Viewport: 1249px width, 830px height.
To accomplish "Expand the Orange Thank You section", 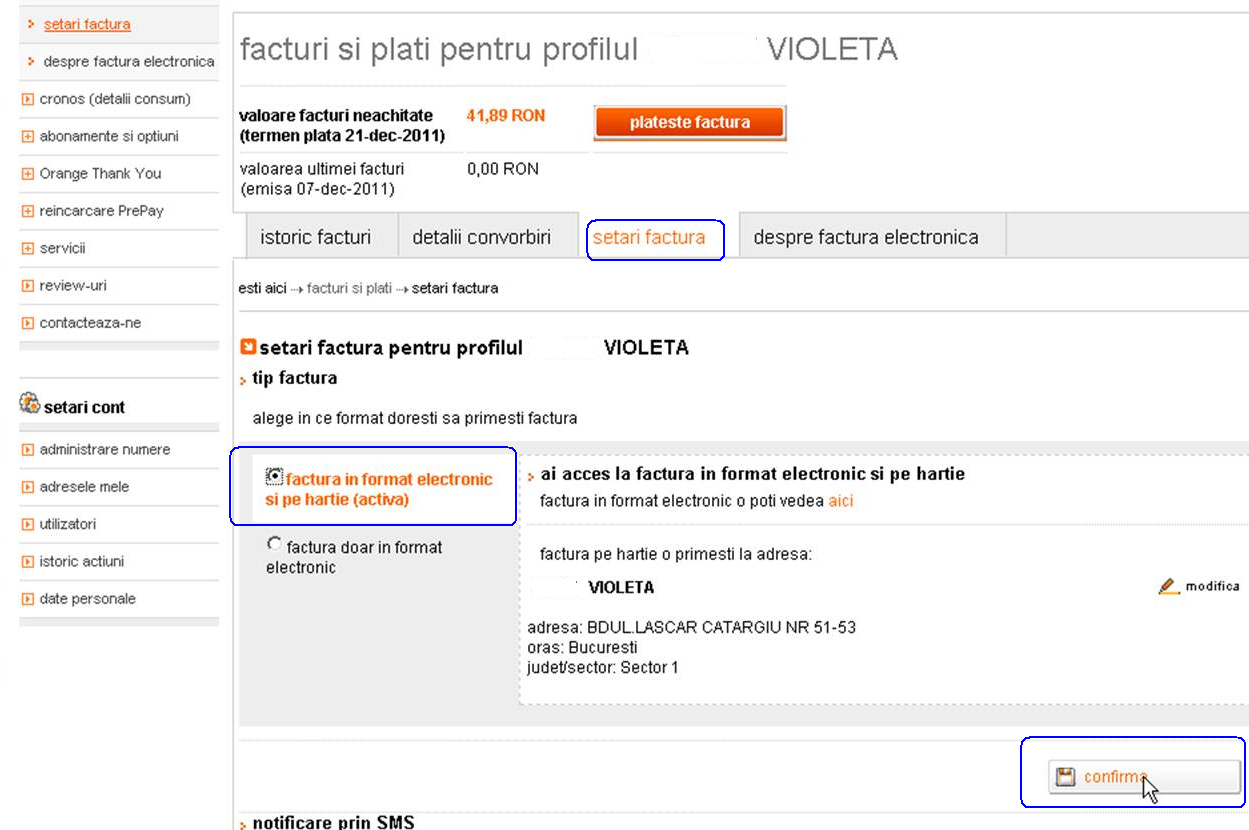I will 28,174.
